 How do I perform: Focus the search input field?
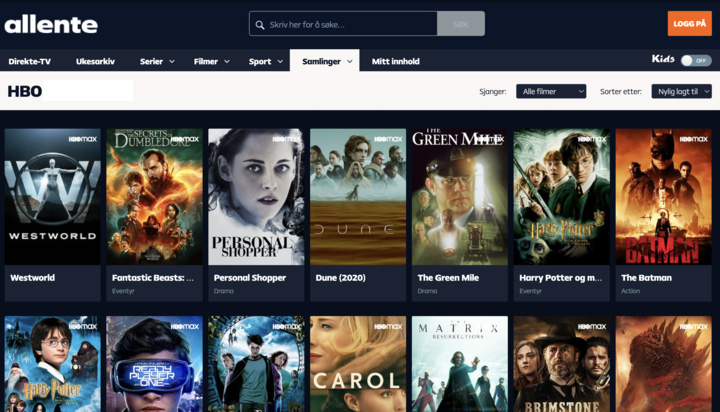(x=343, y=24)
